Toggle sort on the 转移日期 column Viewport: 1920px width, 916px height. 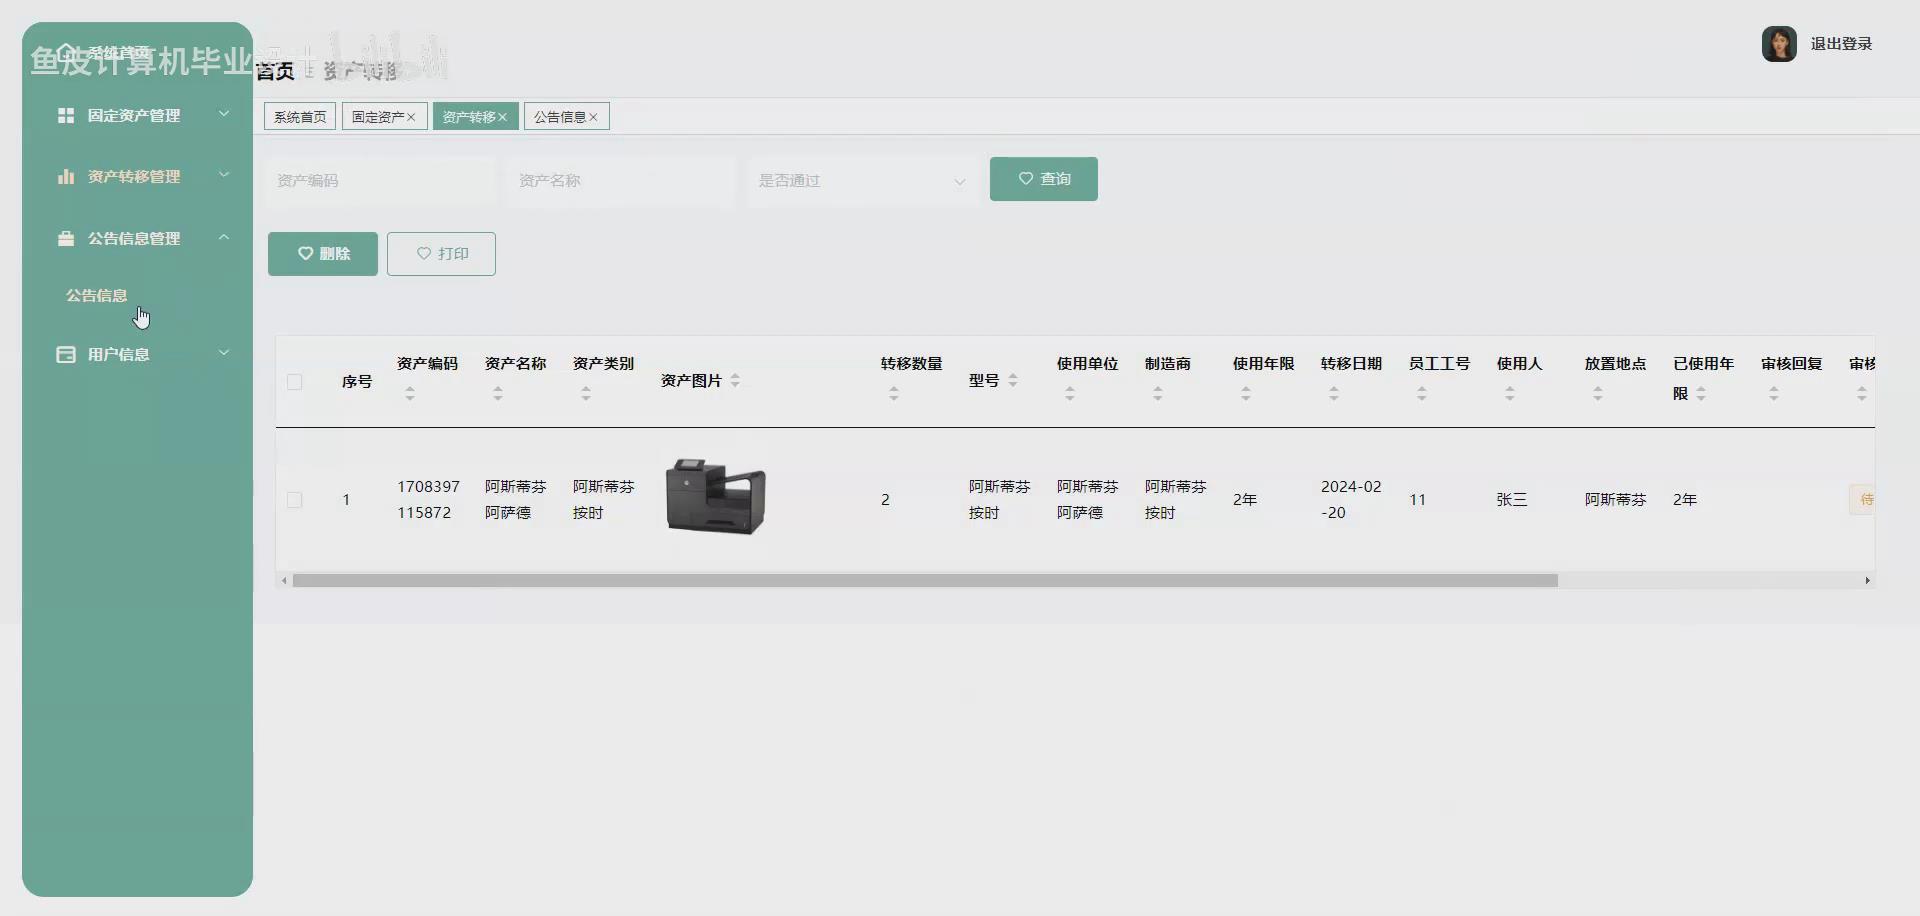(x=1334, y=393)
